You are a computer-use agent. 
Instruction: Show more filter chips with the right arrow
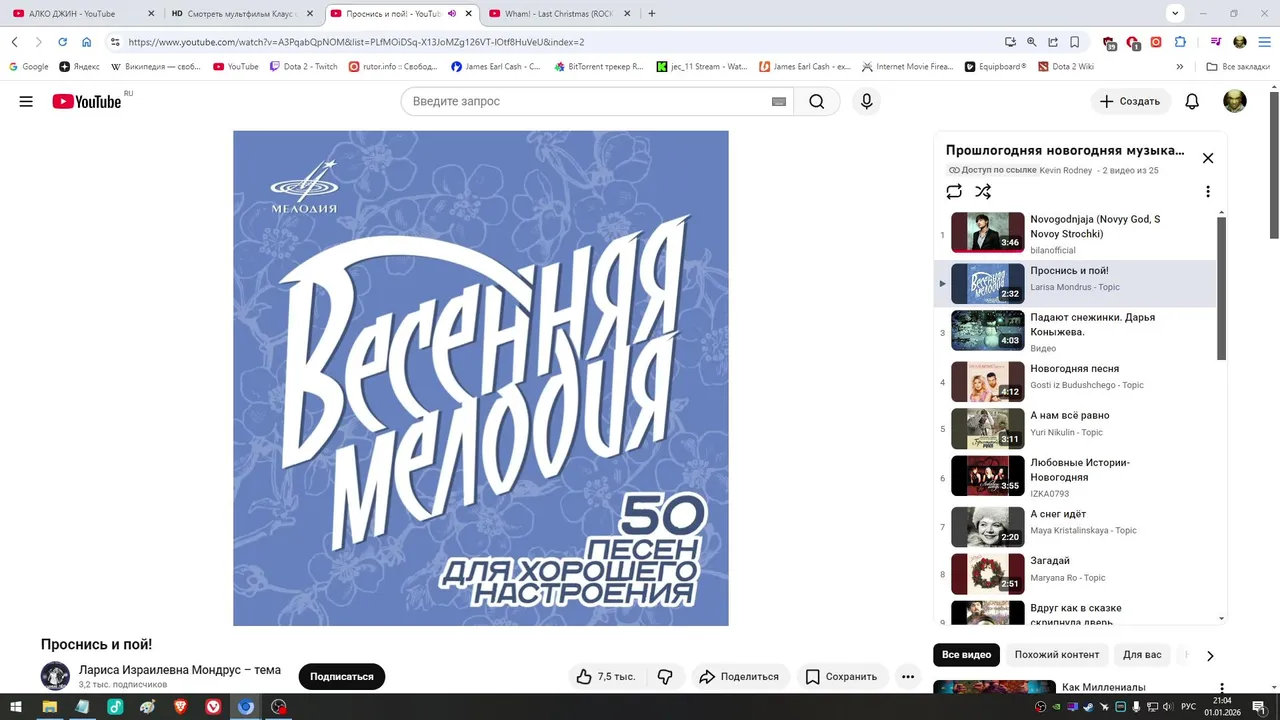[x=1210, y=656]
